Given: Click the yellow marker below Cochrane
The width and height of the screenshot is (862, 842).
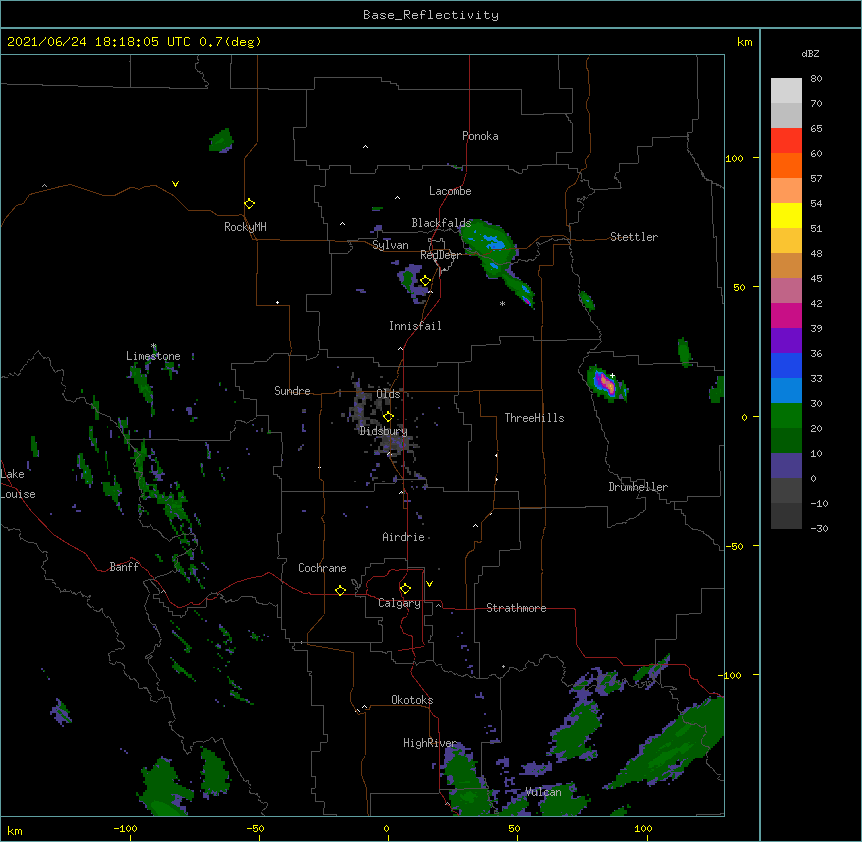Looking at the screenshot, I should [x=340, y=590].
